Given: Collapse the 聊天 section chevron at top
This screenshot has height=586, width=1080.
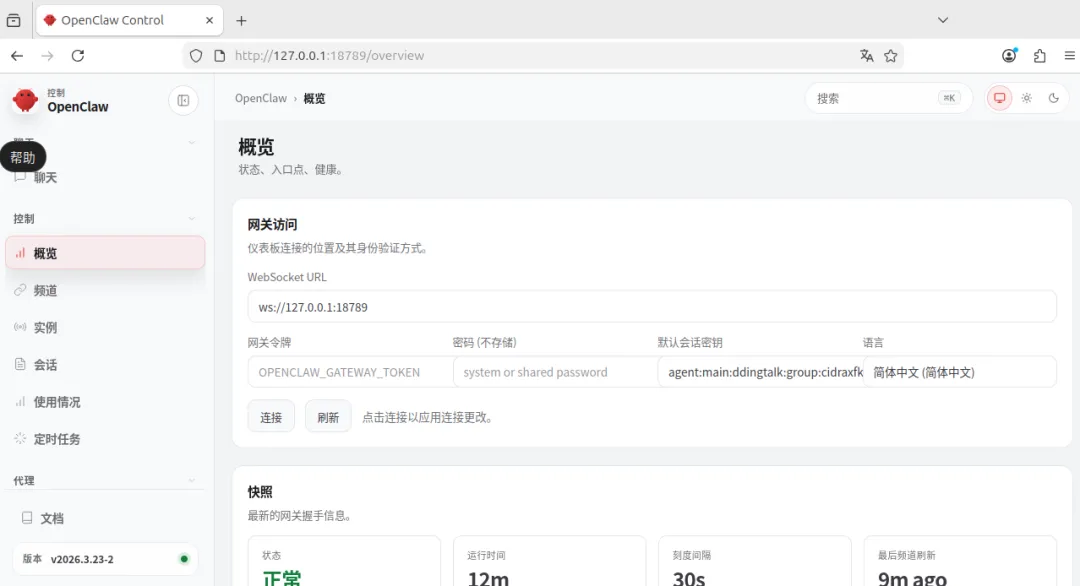Looking at the screenshot, I should pyautogui.click(x=191, y=143).
